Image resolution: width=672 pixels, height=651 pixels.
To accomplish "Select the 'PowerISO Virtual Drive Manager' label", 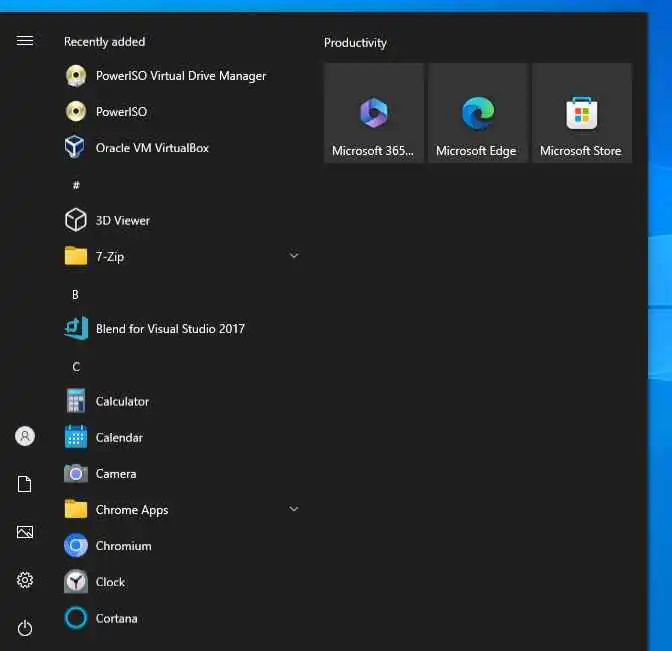I will click(181, 76).
